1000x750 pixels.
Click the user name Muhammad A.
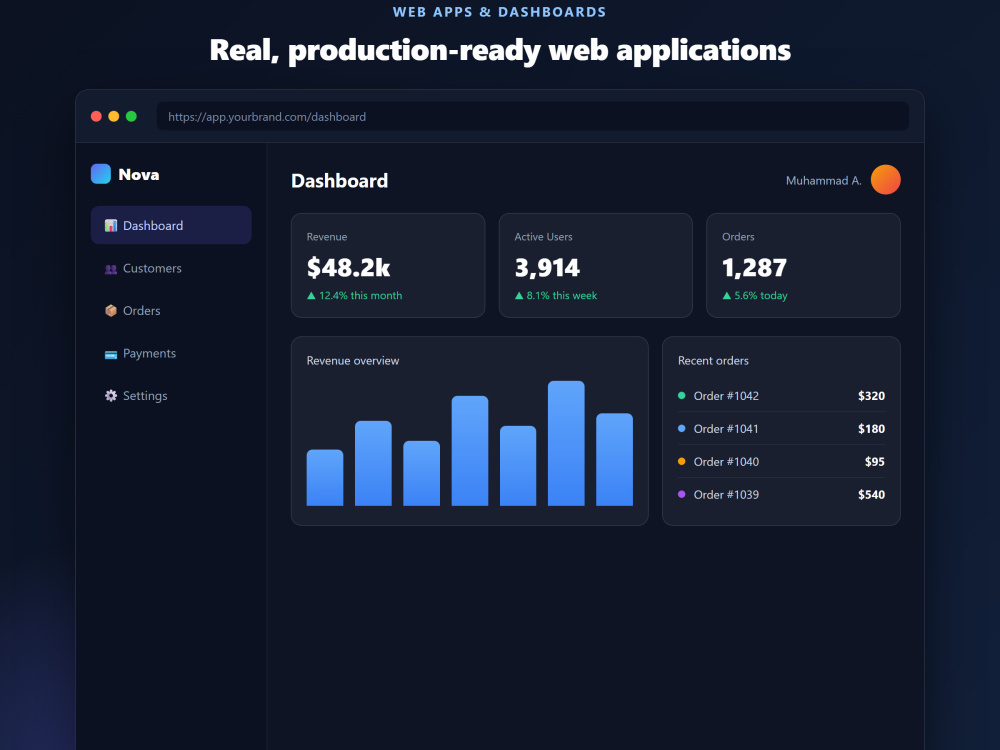[x=823, y=180]
